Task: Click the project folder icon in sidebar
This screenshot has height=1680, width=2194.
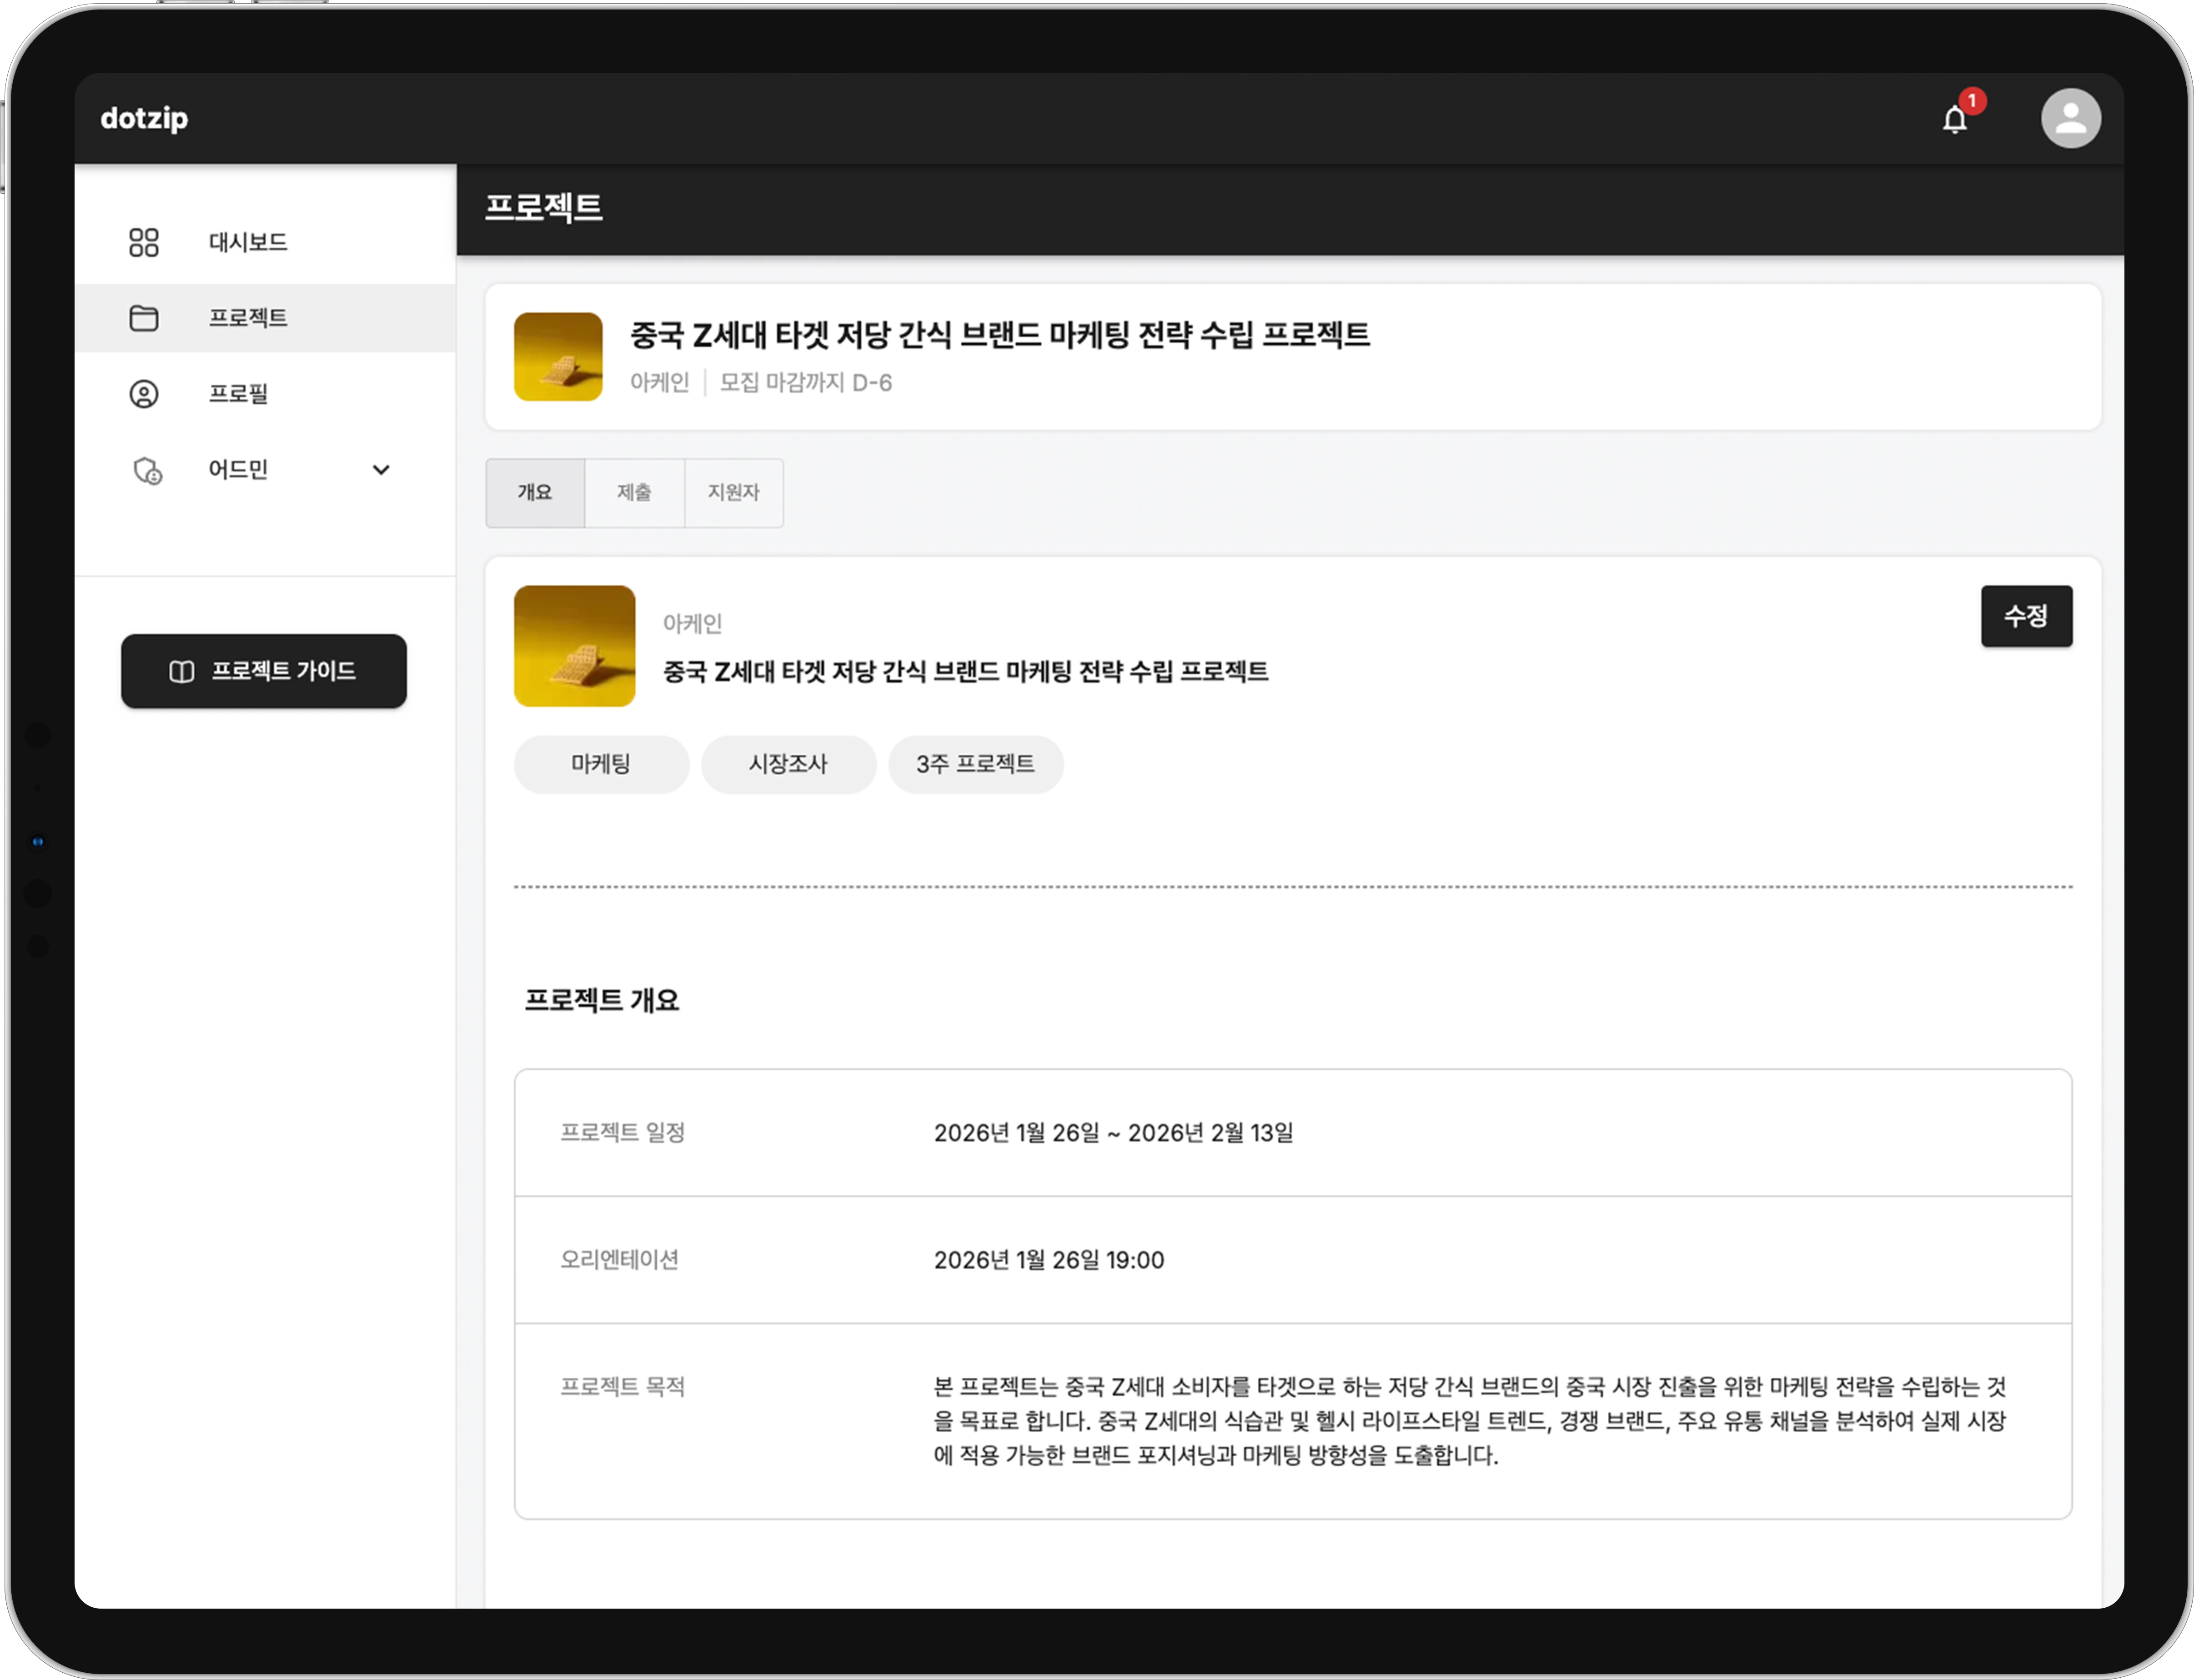Action: click(x=144, y=318)
